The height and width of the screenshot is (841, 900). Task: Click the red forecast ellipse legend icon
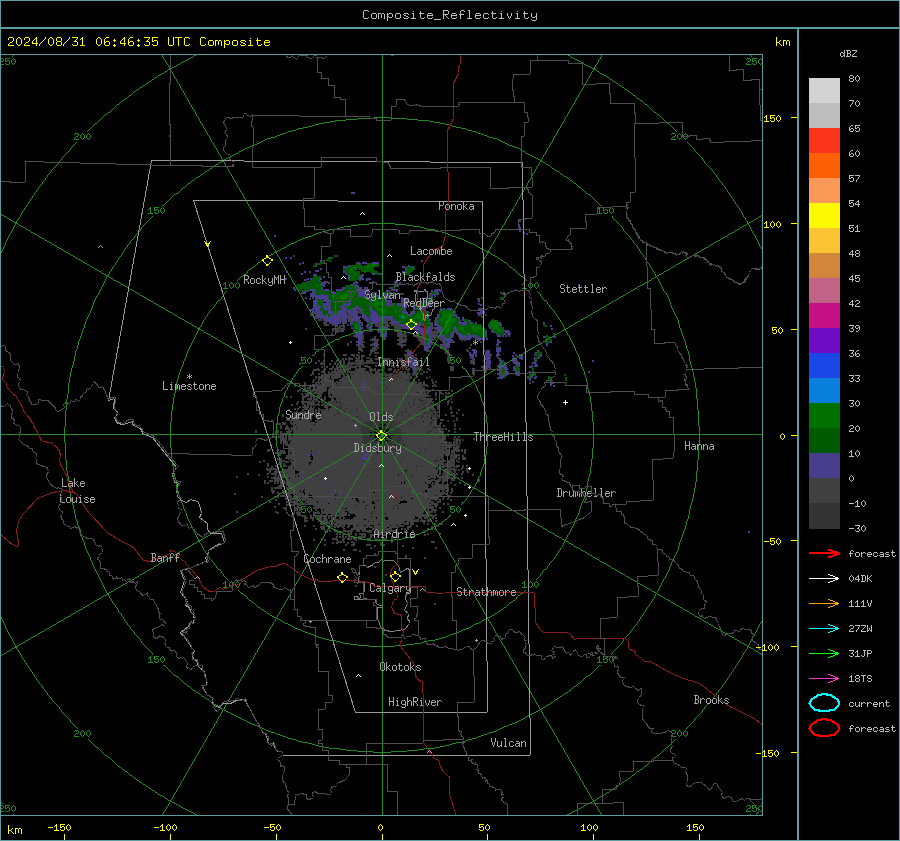(x=824, y=728)
